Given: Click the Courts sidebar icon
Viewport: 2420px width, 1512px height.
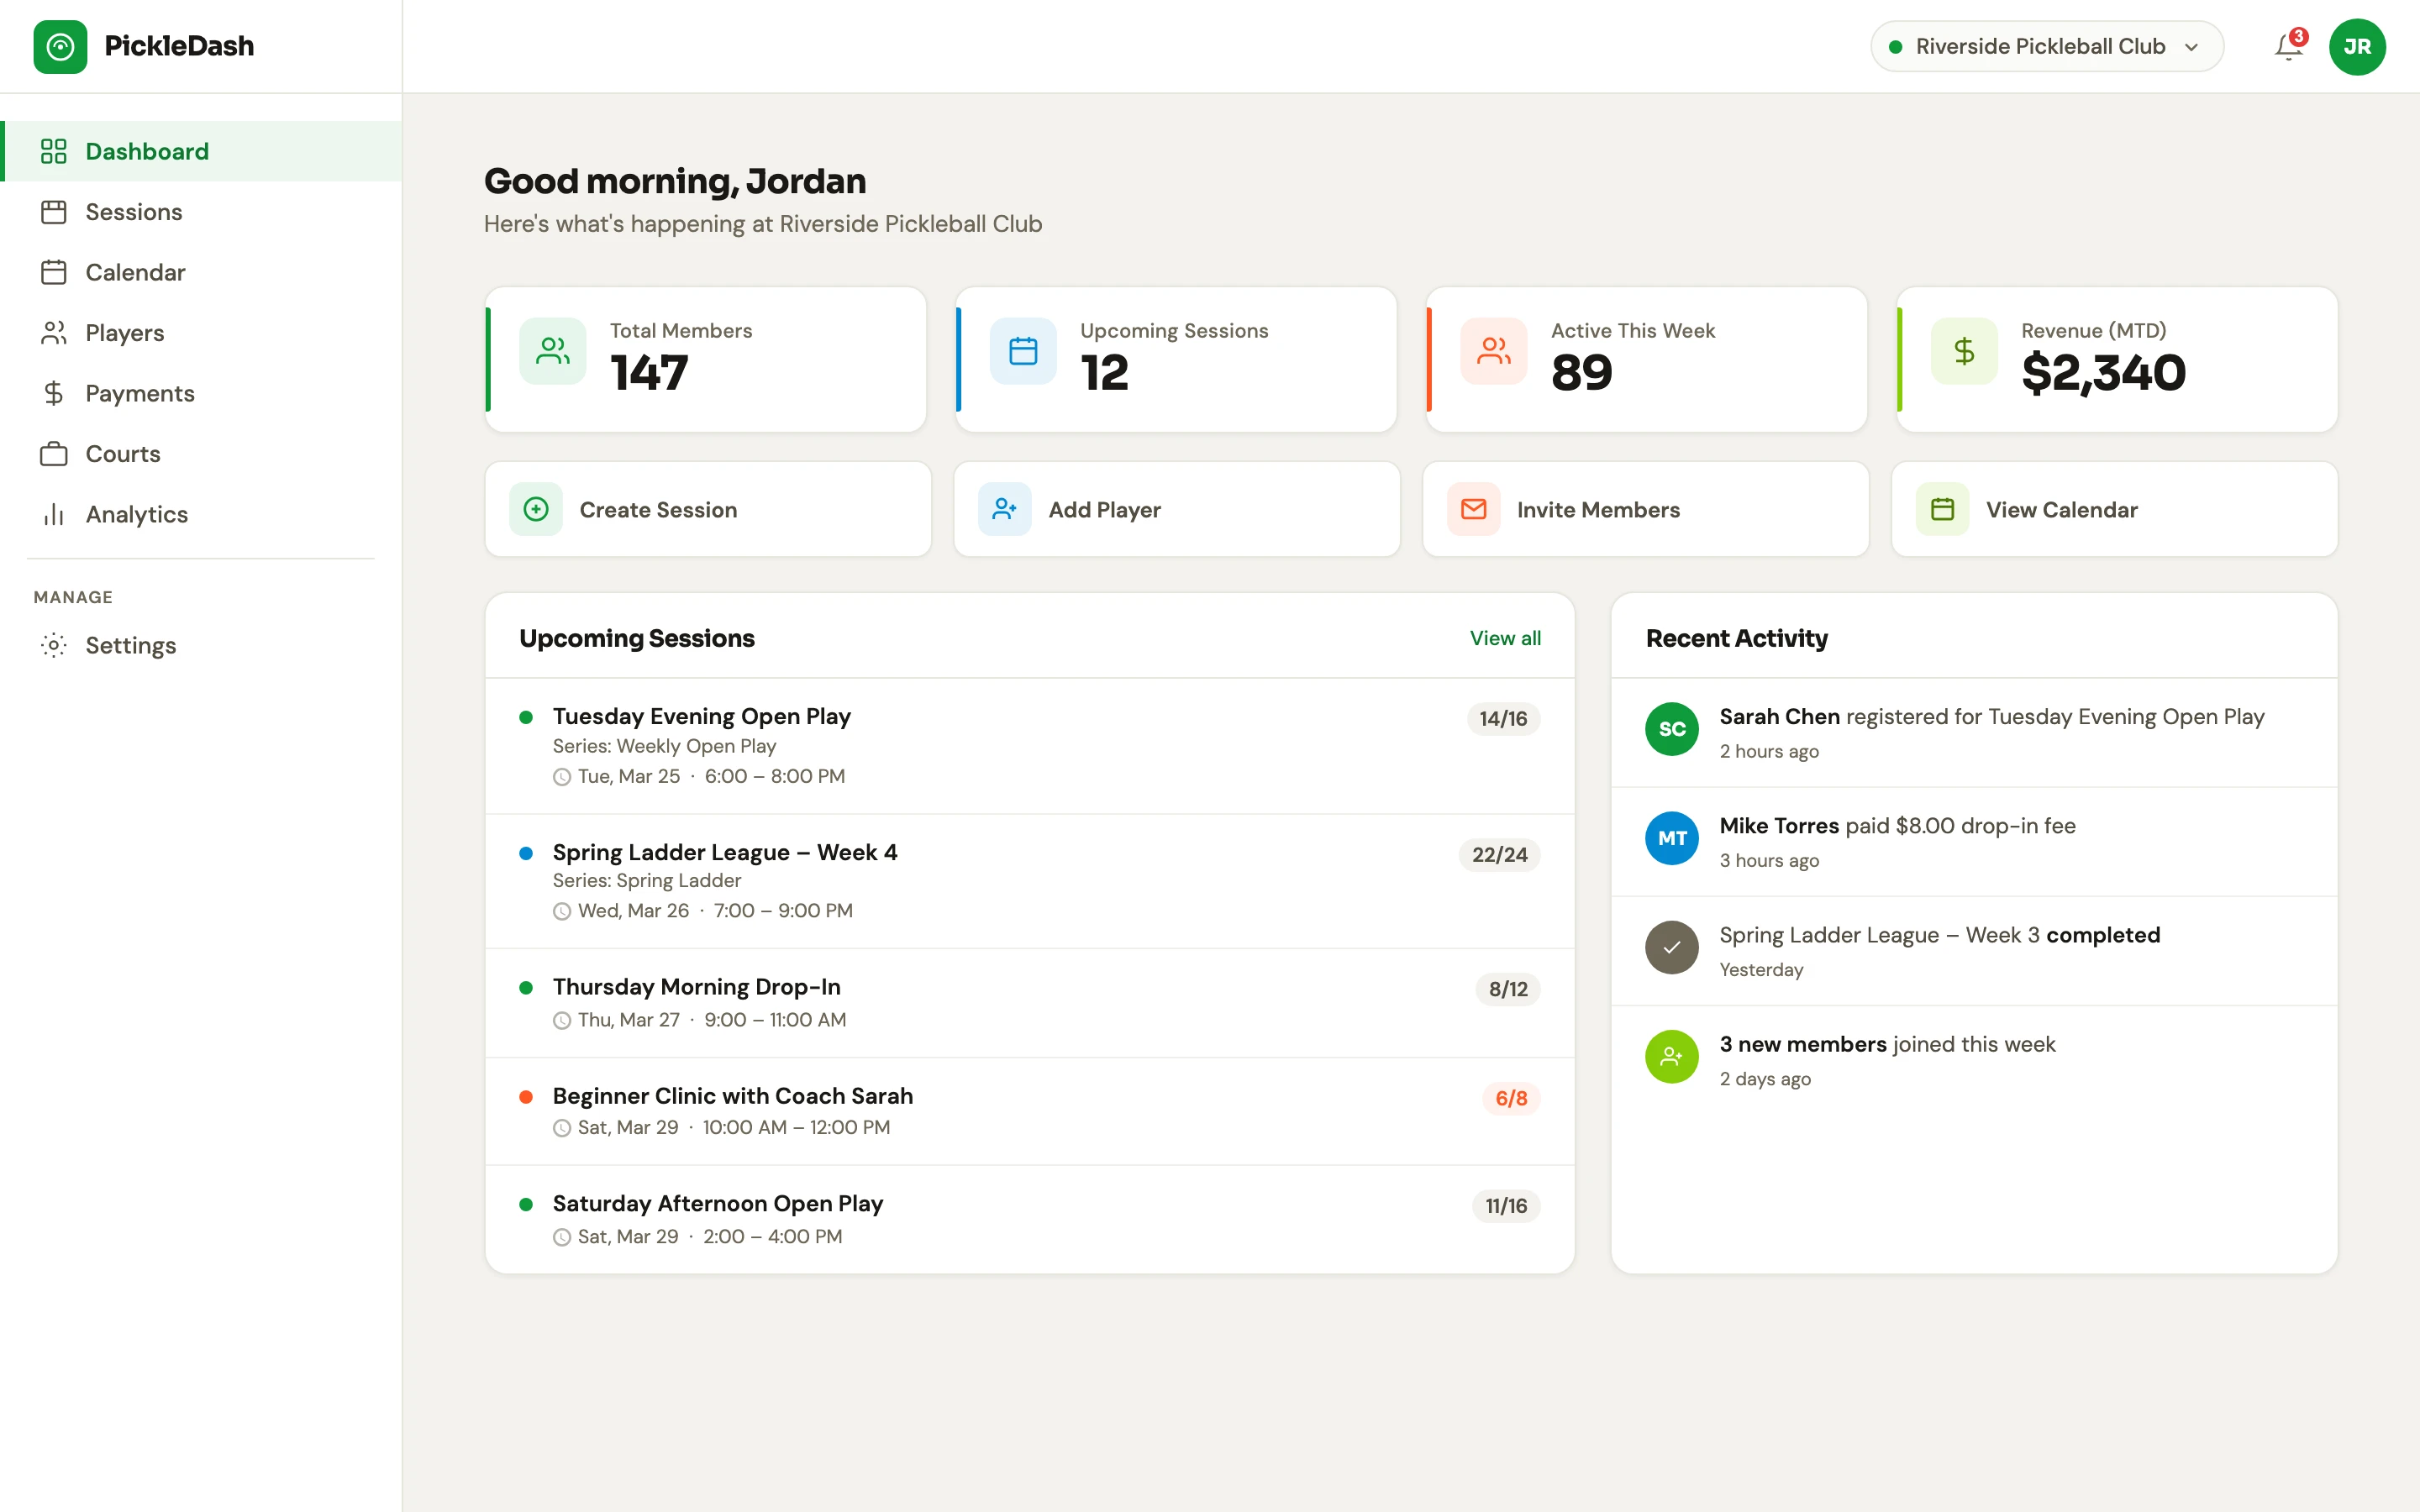Looking at the screenshot, I should [x=54, y=454].
